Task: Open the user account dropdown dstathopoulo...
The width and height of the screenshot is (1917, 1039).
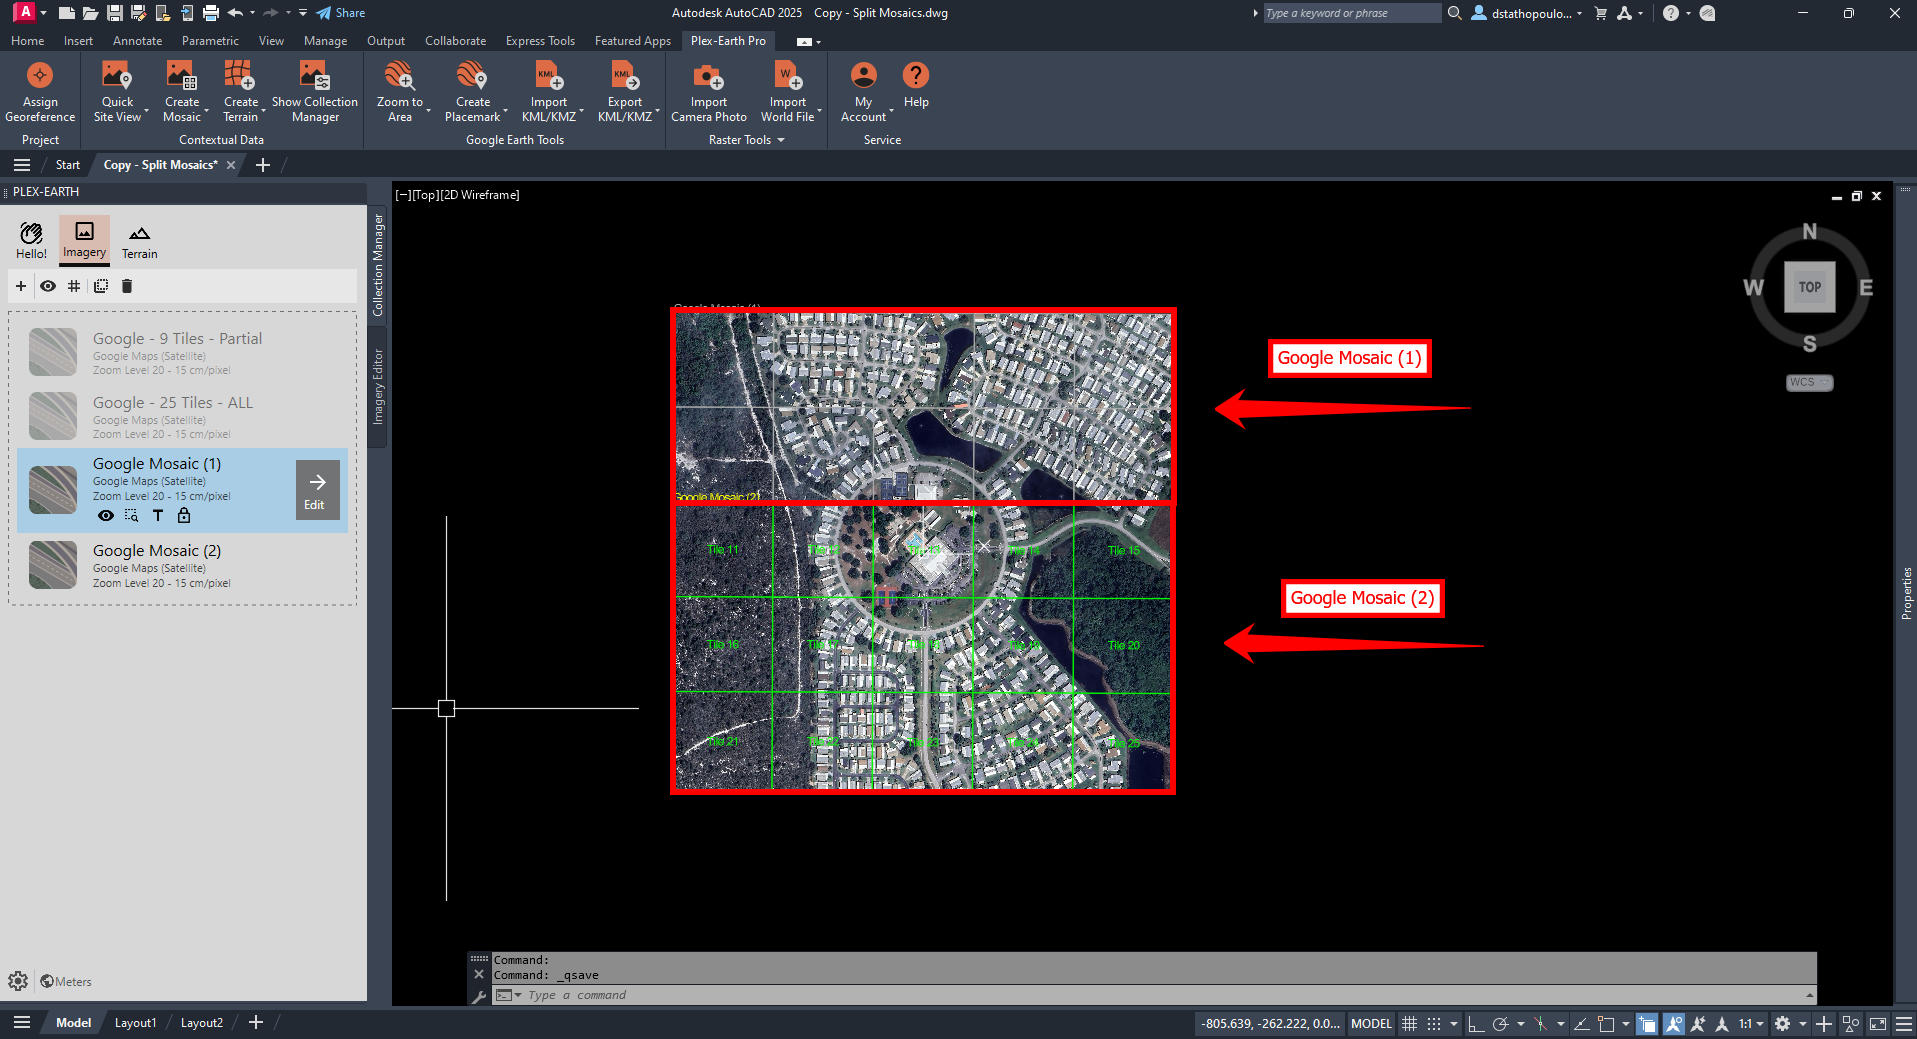Action: [1527, 13]
